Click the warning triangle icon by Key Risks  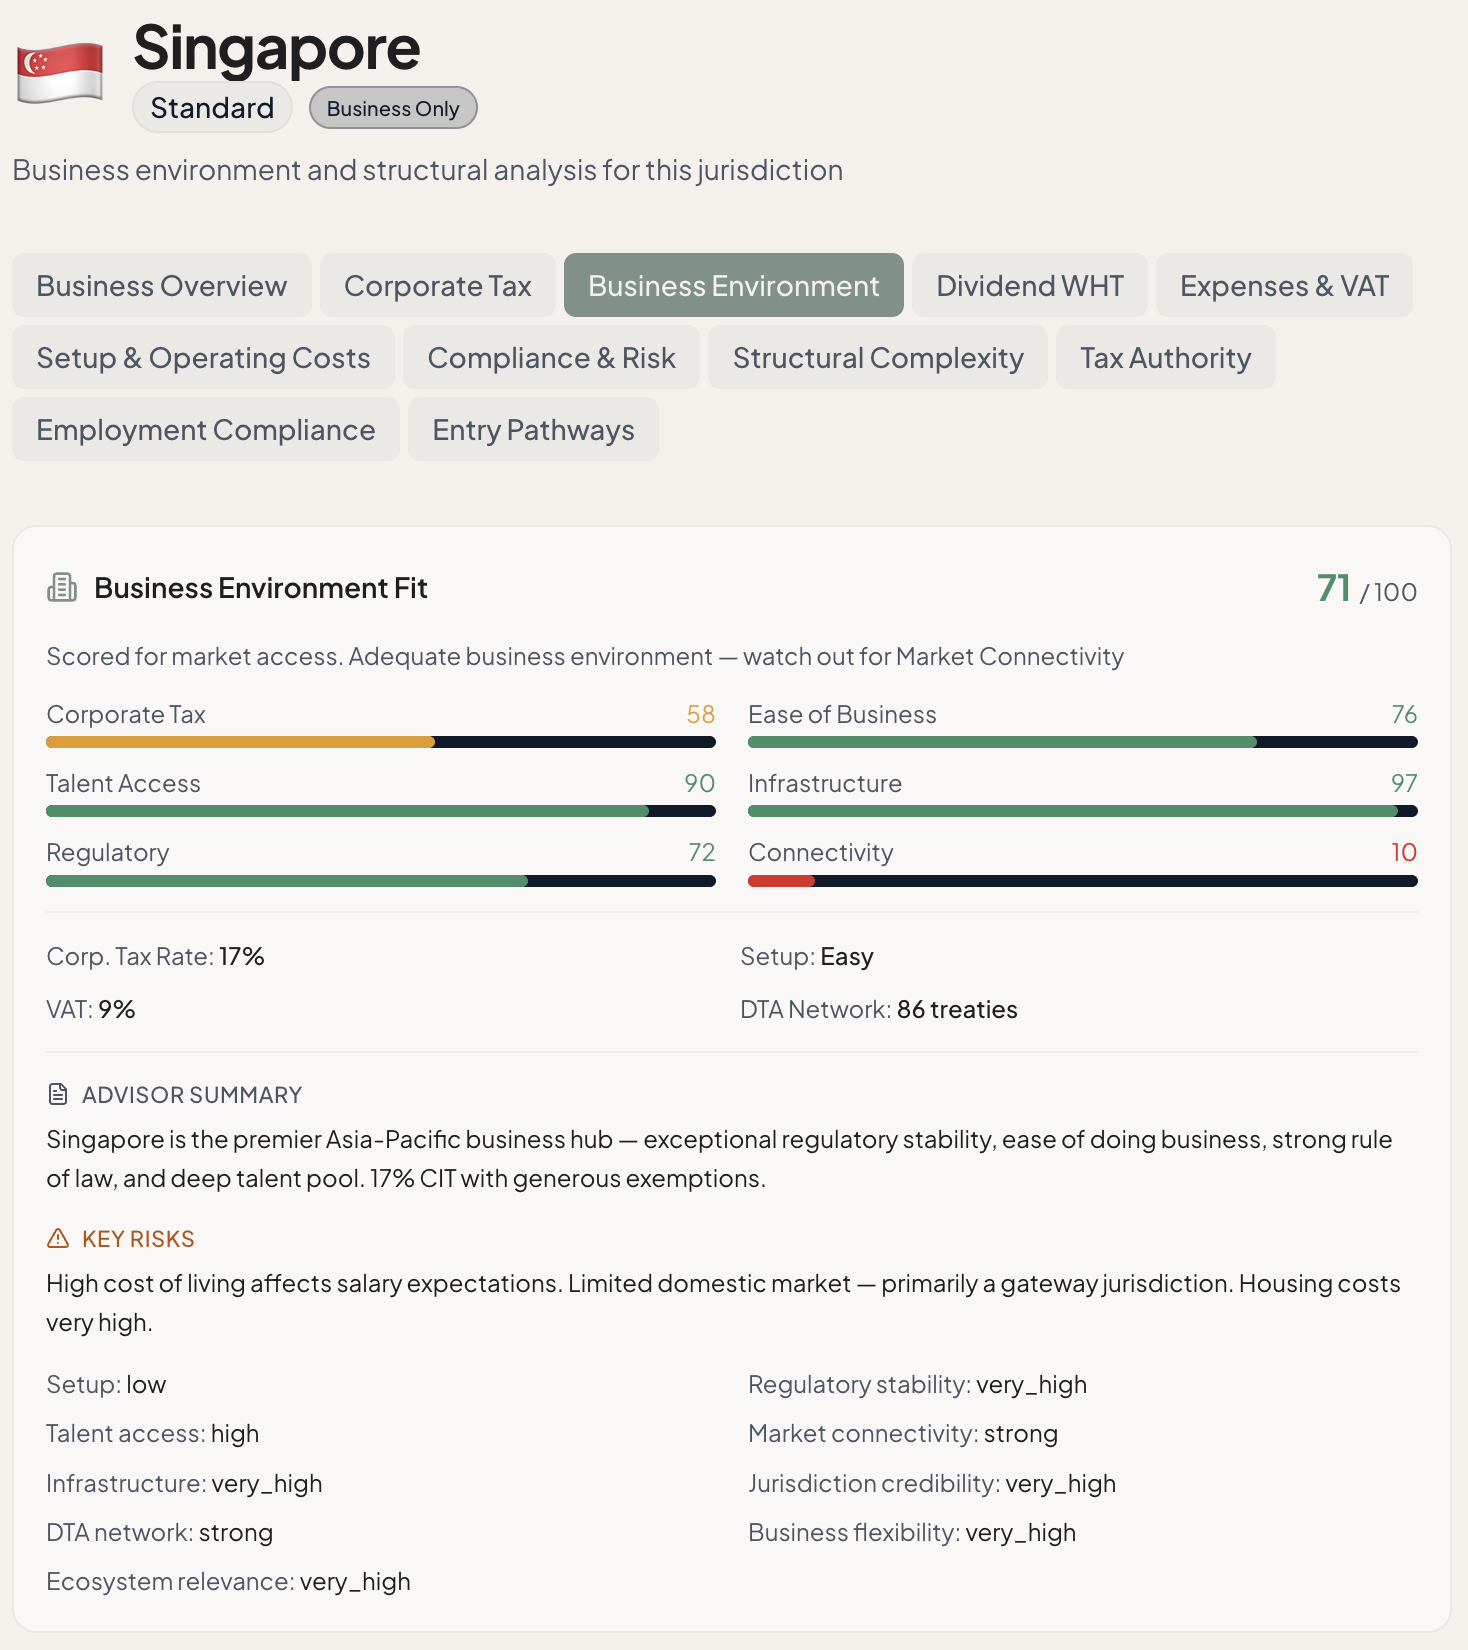[x=58, y=1238]
